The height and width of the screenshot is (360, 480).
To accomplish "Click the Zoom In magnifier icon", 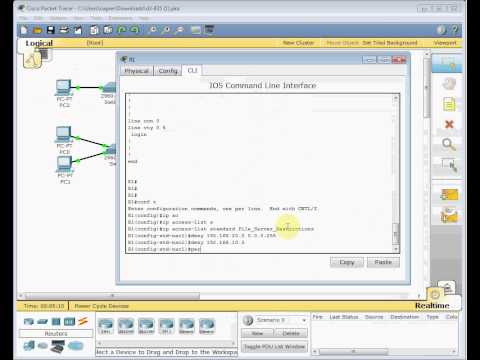I will pos(152,31).
